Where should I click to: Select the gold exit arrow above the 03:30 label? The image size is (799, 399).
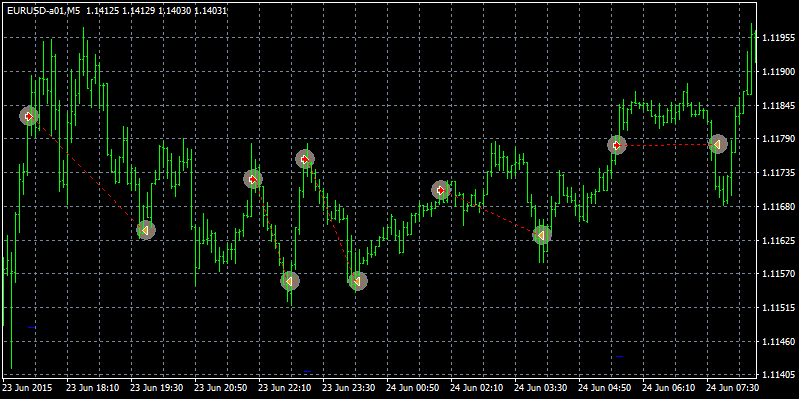point(542,235)
